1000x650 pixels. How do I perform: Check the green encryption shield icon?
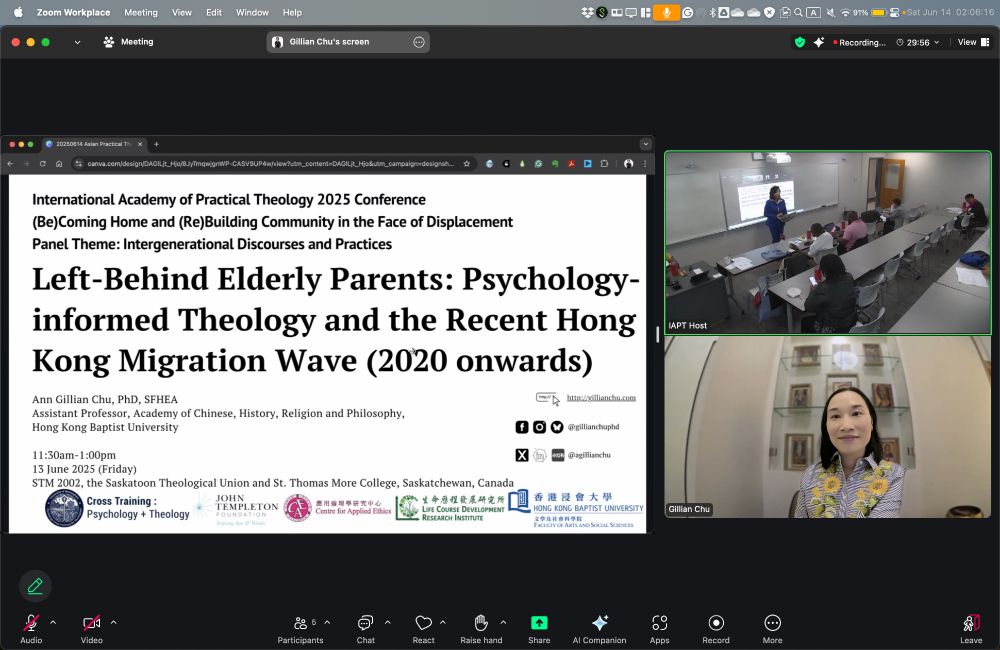(x=800, y=42)
